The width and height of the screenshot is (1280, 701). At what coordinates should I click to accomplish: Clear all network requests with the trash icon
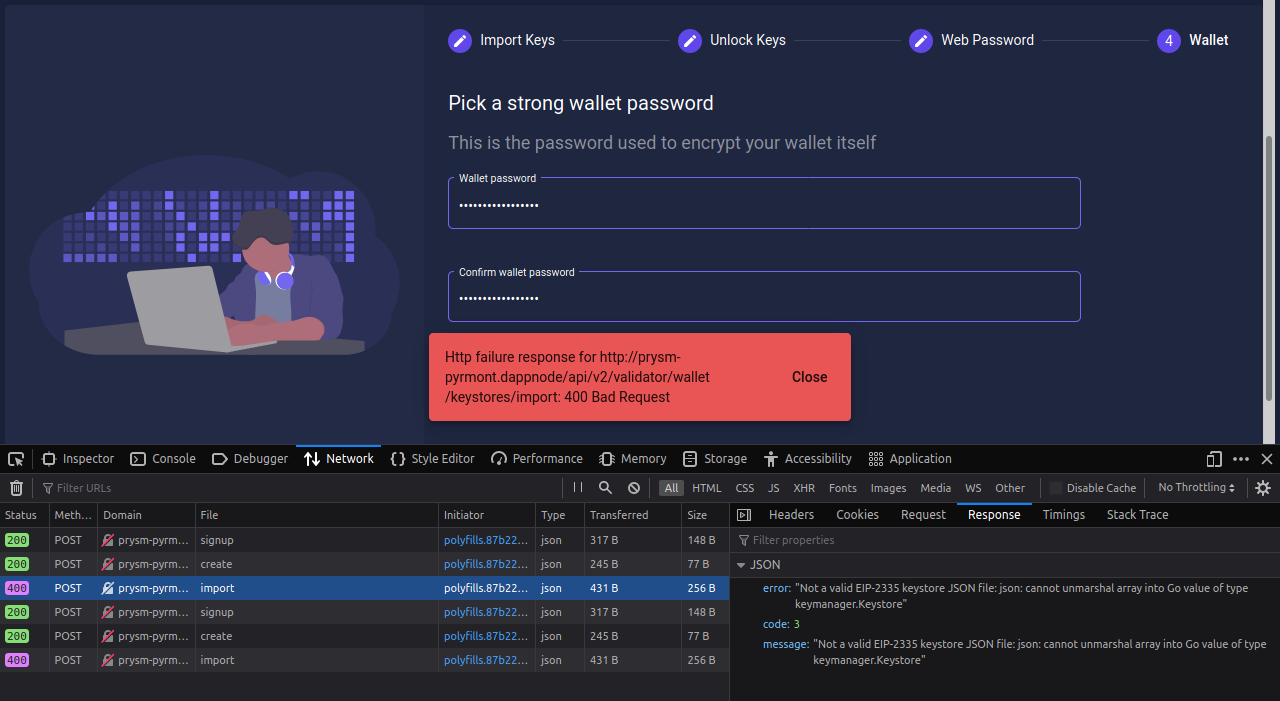pos(16,488)
